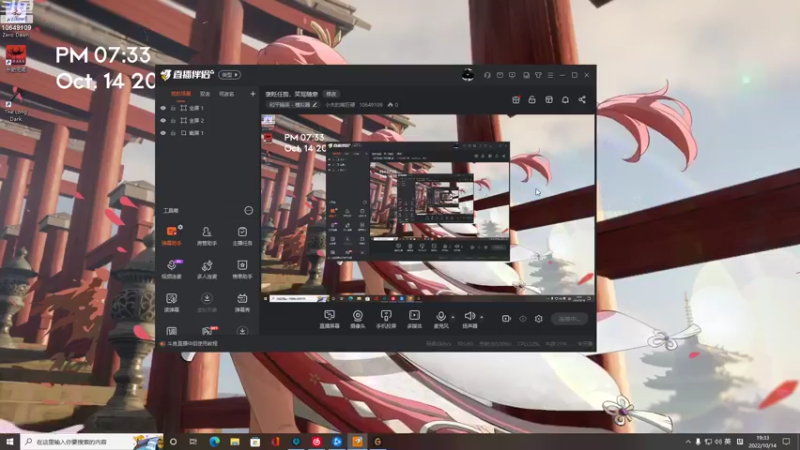The width and height of the screenshot is (800, 450).
Task: Open the Douyu tutorial link at bottom left
Action: click(190, 343)
